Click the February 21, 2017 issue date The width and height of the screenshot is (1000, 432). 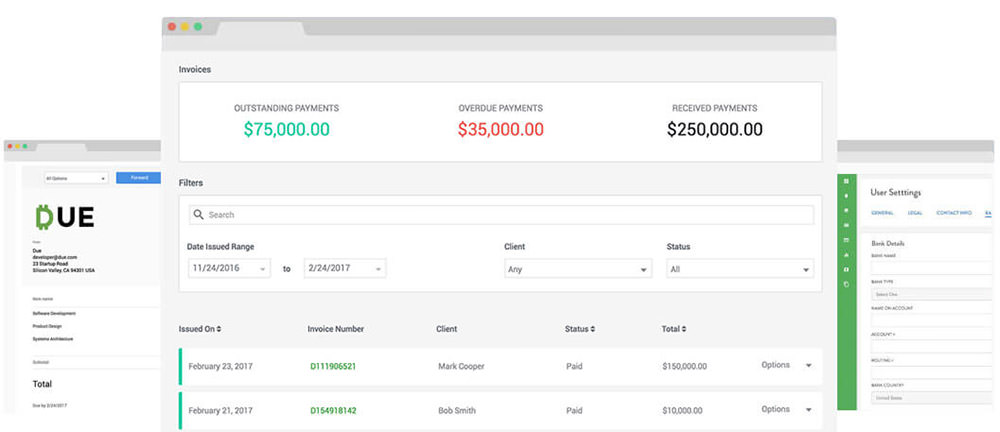221,410
